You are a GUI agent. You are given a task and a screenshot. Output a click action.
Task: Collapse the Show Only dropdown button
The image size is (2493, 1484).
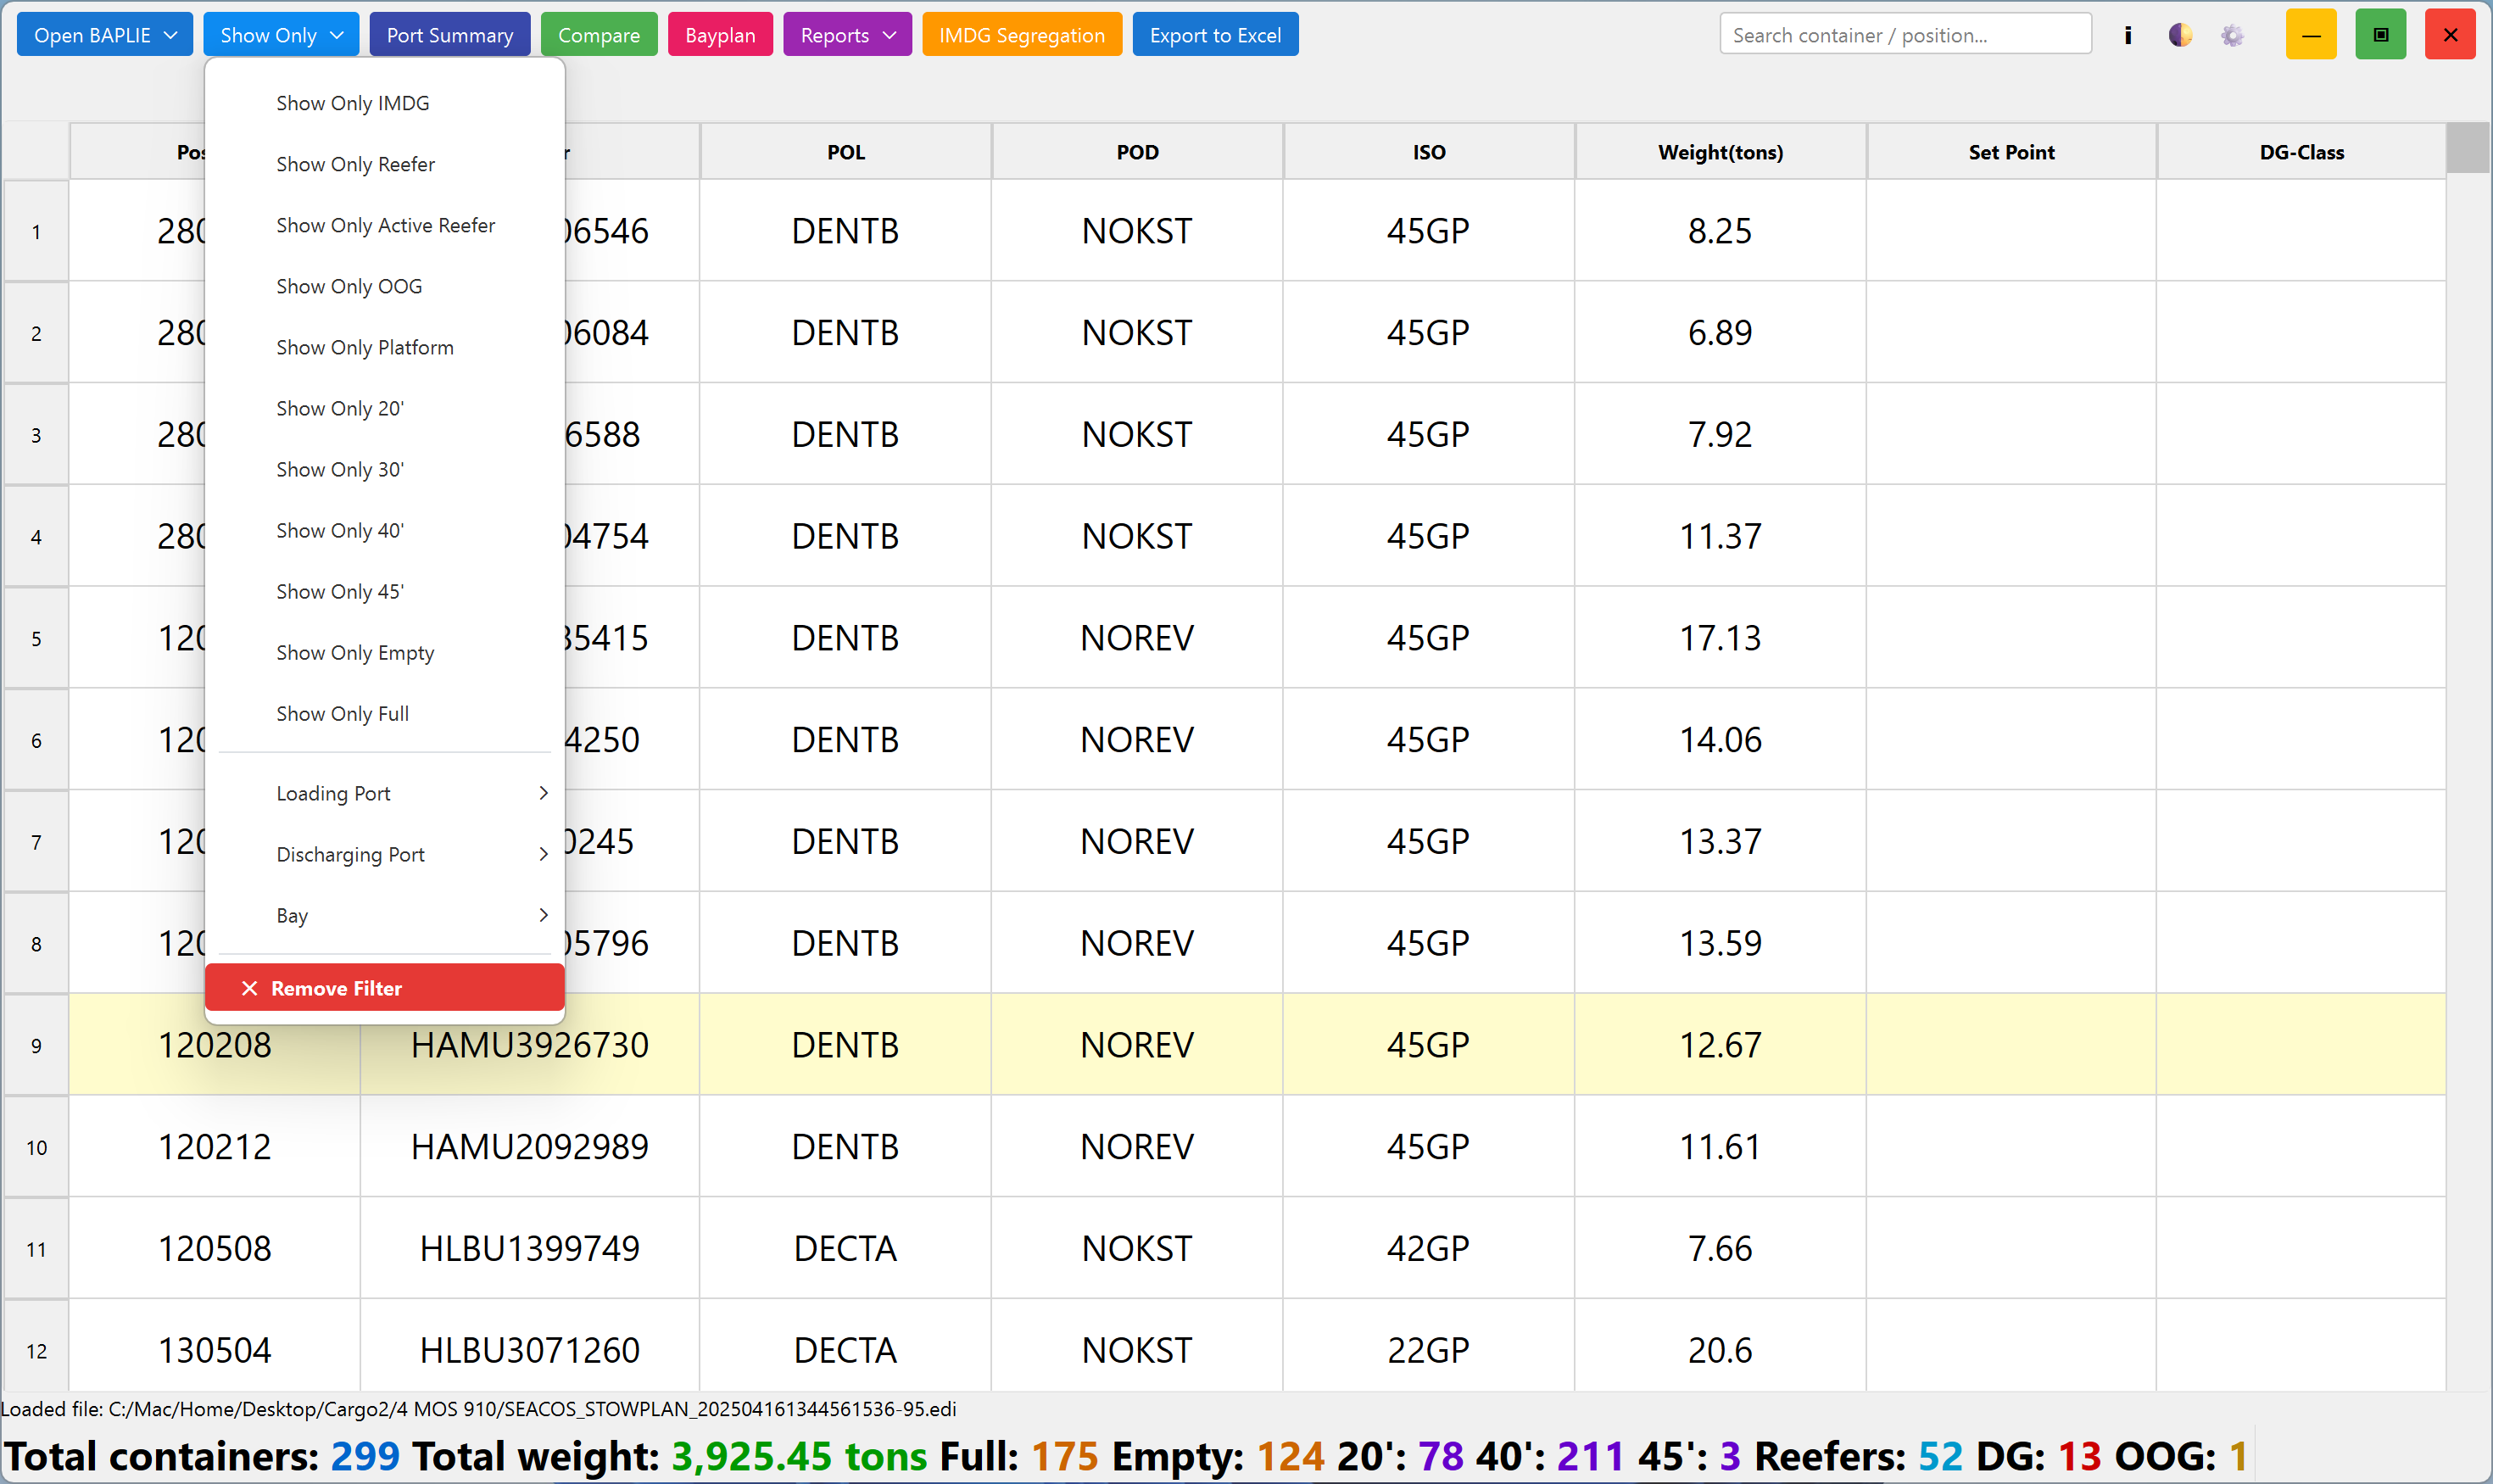pyautogui.click(x=281, y=35)
